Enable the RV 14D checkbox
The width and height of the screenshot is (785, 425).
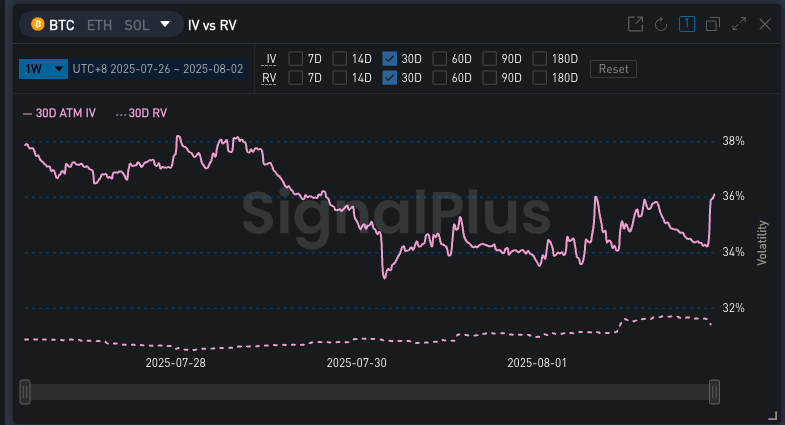coord(339,78)
